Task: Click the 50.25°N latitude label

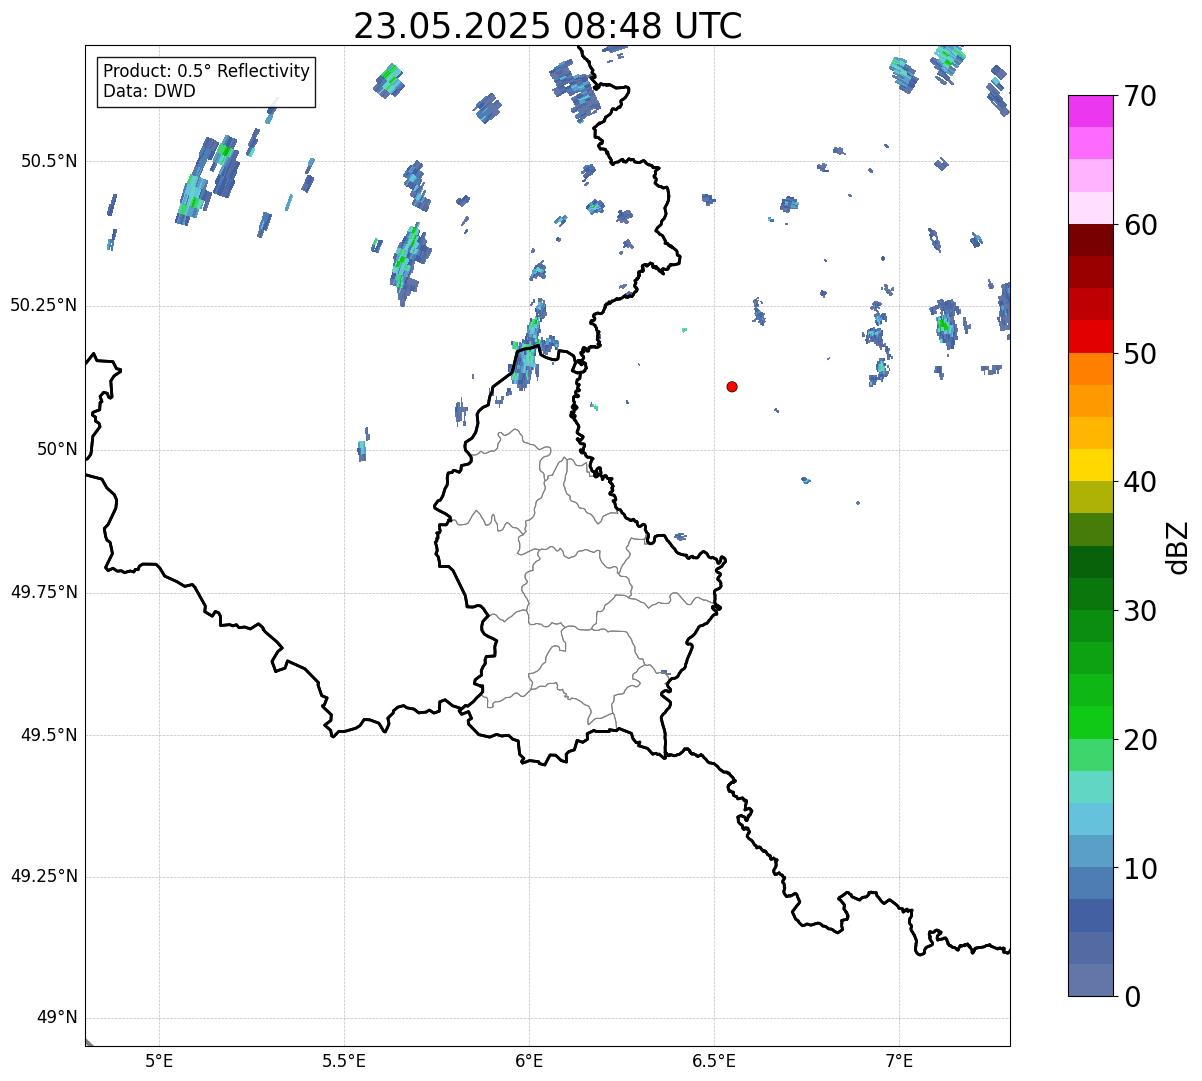Action: pyautogui.click(x=44, y=306)
